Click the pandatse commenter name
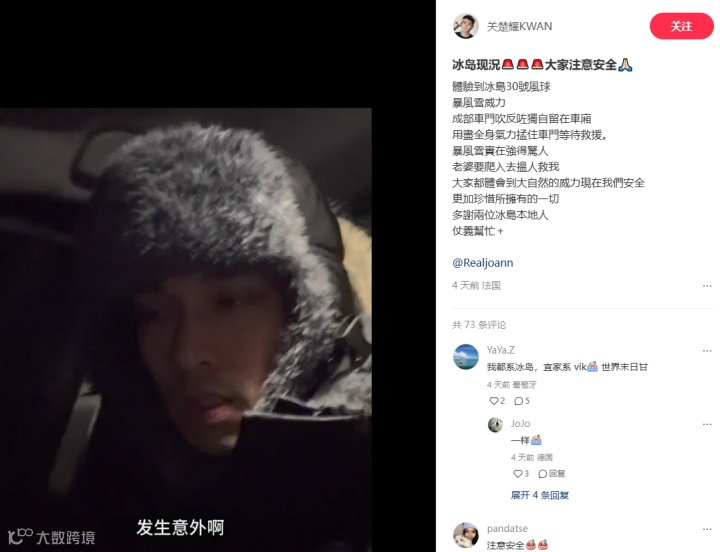Viewport: 720px width, 552px height. [x=507, y=529]
